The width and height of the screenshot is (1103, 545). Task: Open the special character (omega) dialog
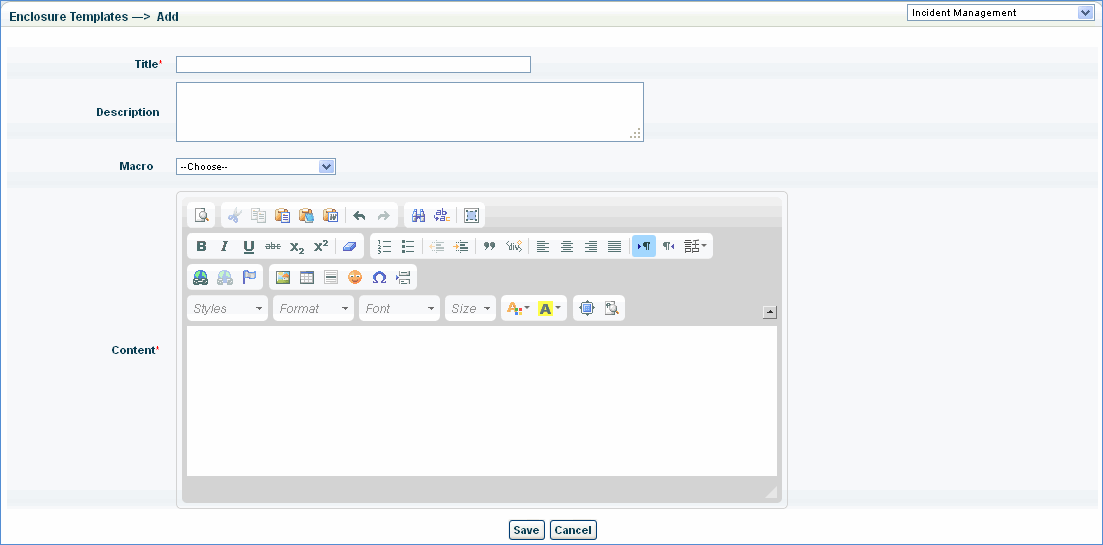pyautogui.click(x=379, y=278)
